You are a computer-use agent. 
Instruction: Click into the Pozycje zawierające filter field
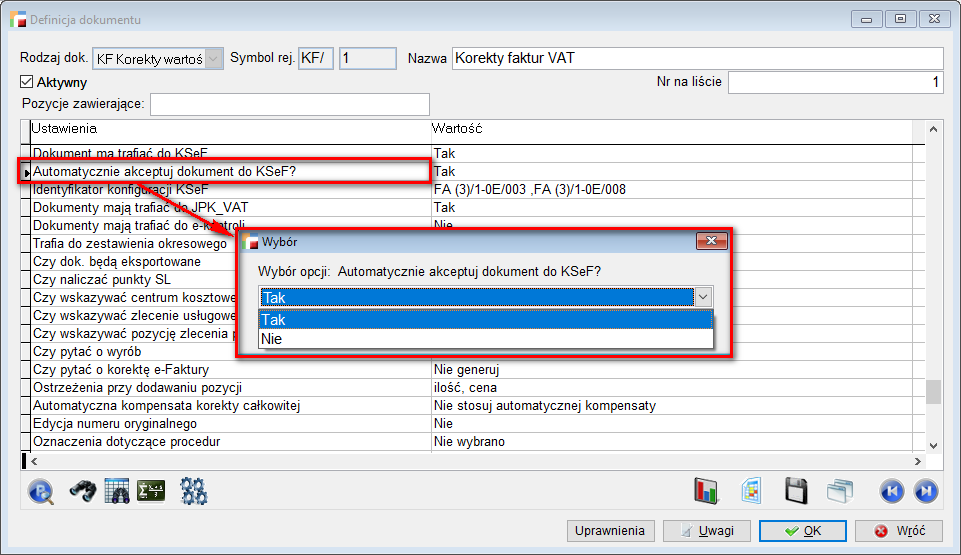pyautogui.click(x=289, y=104)
